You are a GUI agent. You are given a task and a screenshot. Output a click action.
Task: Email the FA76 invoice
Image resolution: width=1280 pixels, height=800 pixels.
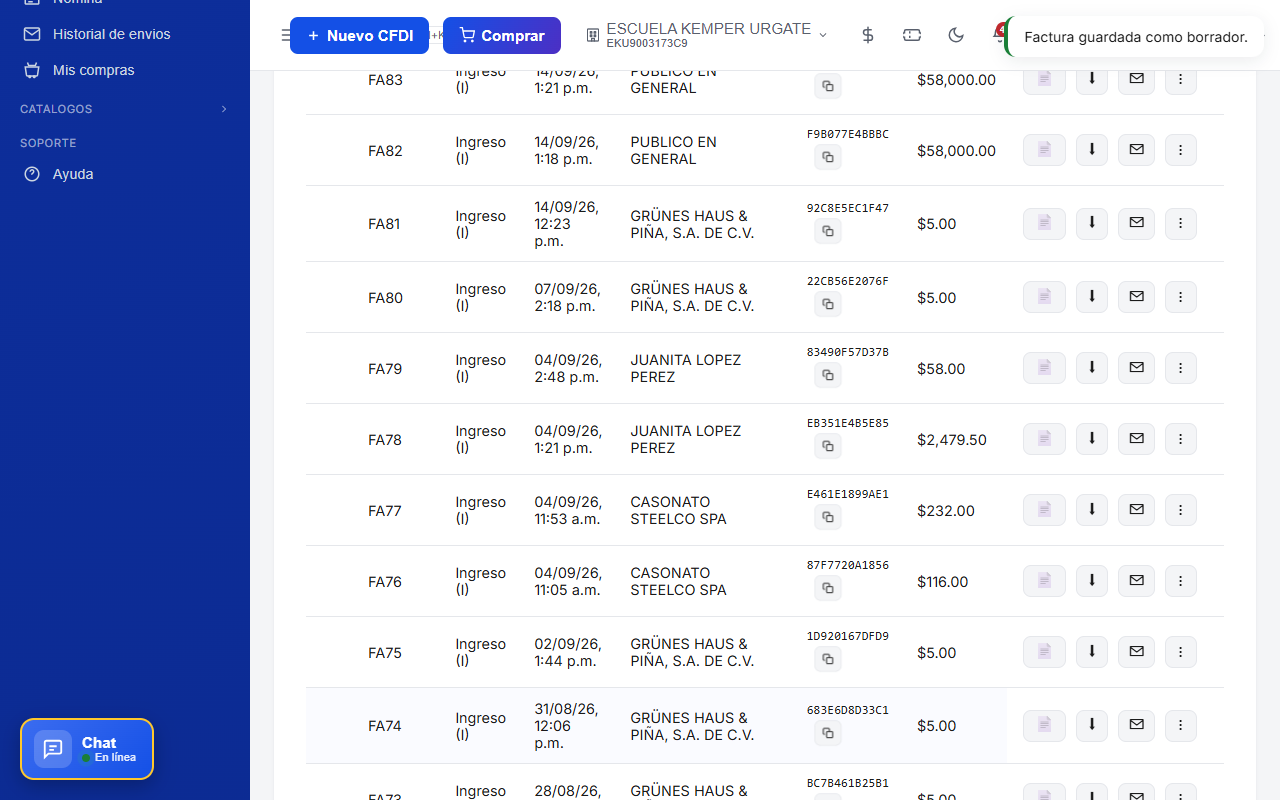pyautogui.click(x=1136, y=581)
